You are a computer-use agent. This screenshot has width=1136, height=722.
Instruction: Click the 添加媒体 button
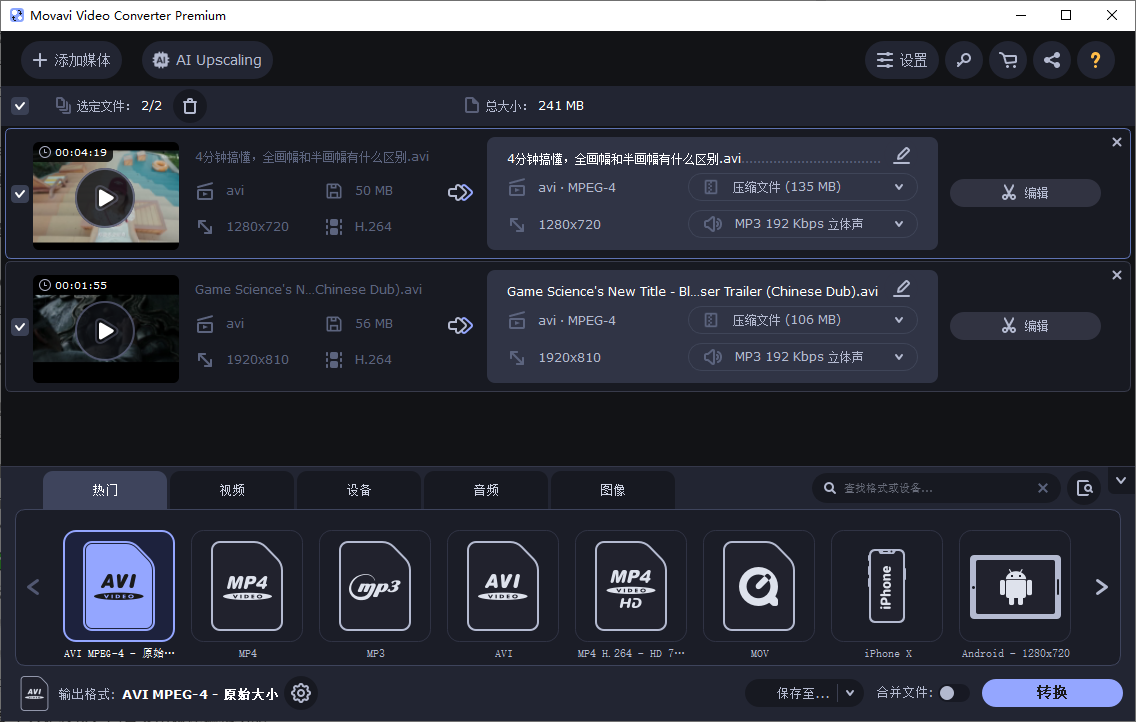pos(71,60)
